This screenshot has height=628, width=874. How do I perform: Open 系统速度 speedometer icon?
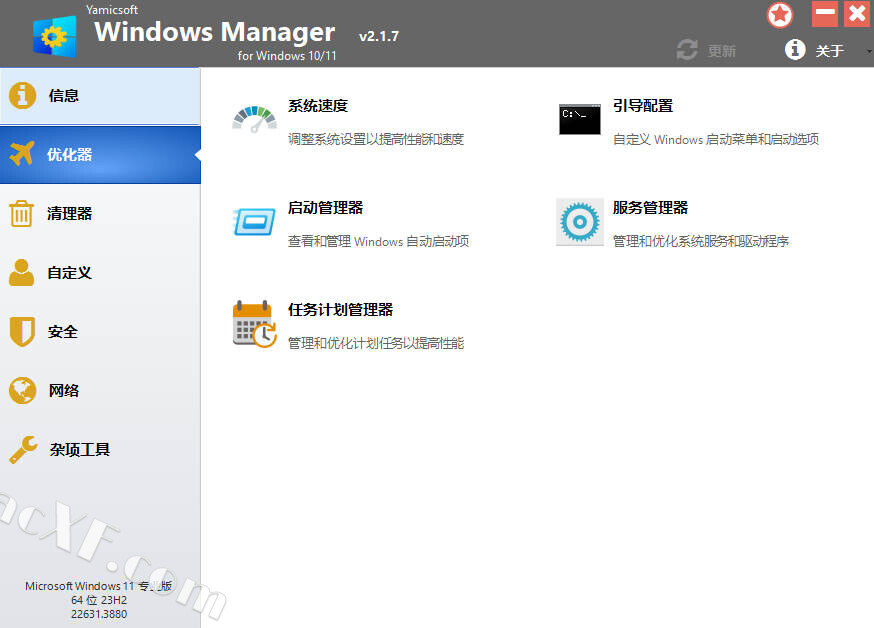[255, 119]
